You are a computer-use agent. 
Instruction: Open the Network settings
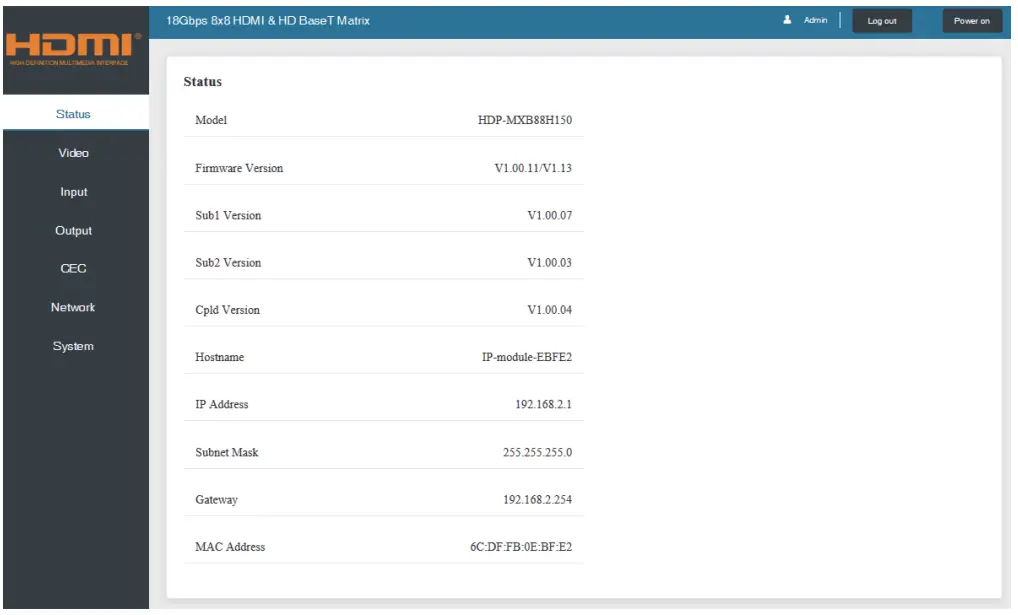[x=73, y=308]
